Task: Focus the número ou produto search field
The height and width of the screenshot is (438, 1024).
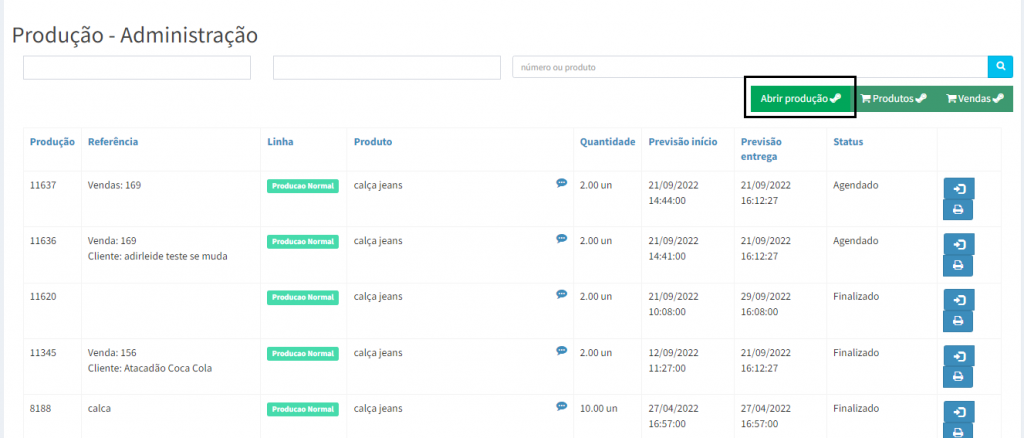Action: click(750, 67)
